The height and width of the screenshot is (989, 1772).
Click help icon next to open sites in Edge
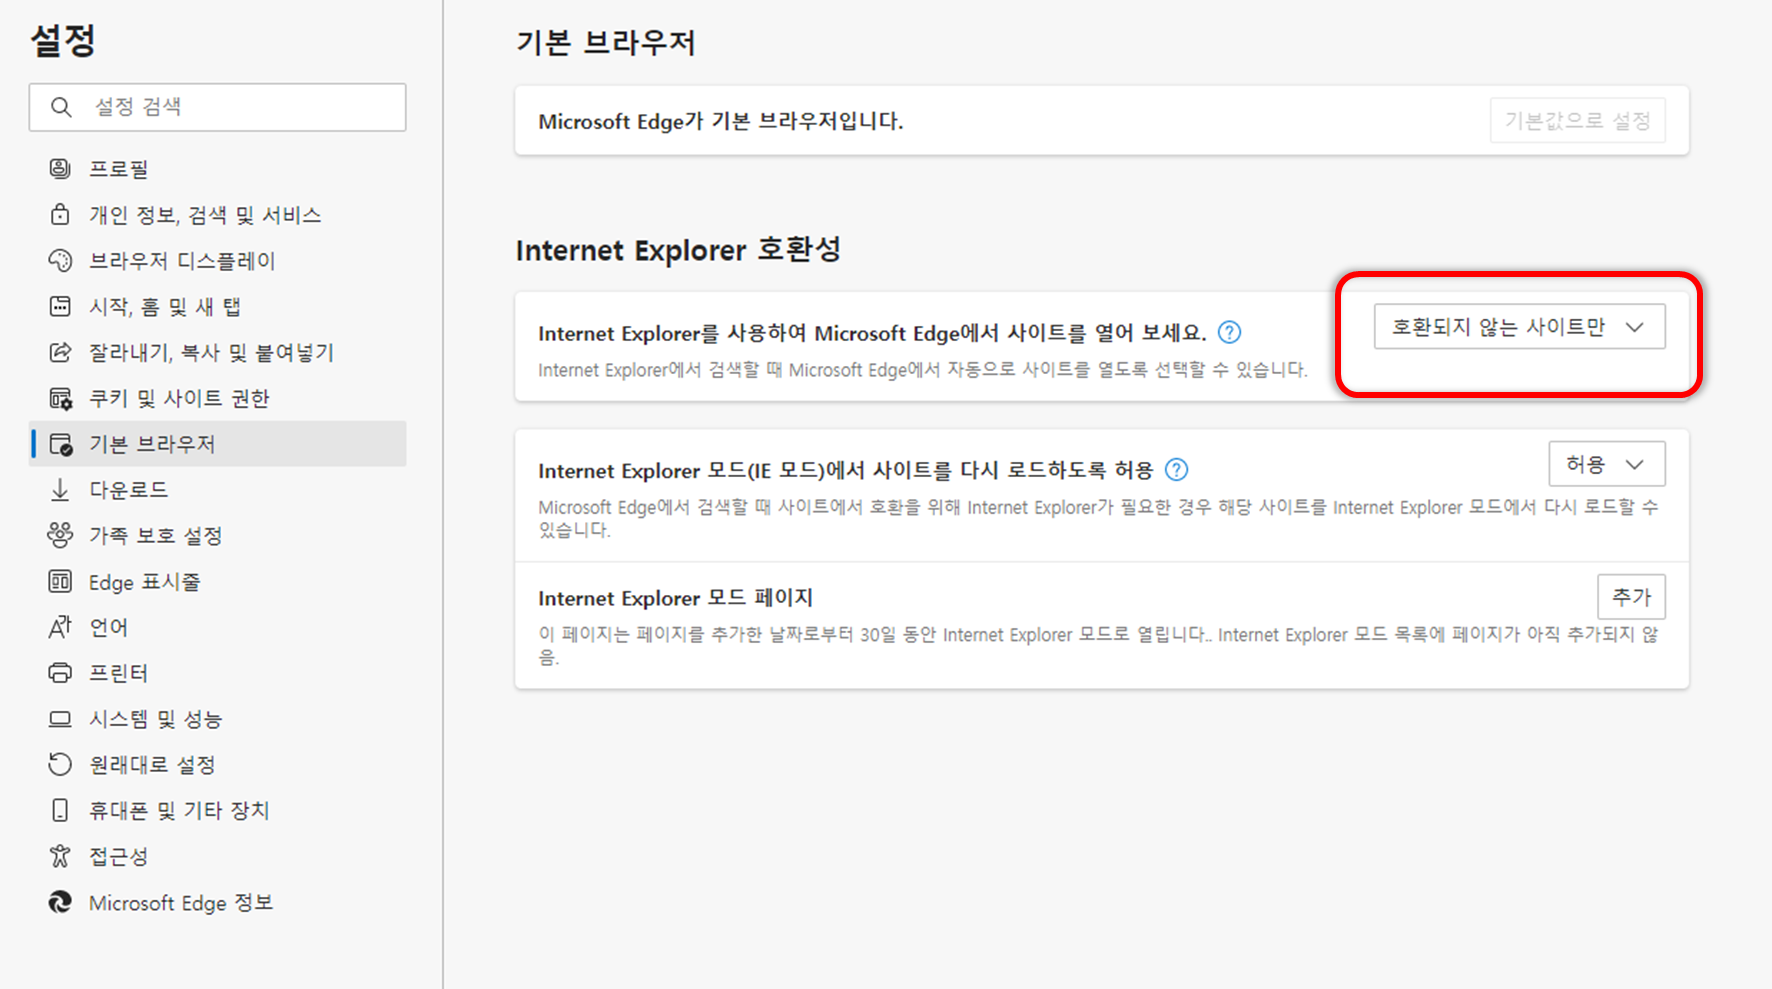pos(1230,332)
